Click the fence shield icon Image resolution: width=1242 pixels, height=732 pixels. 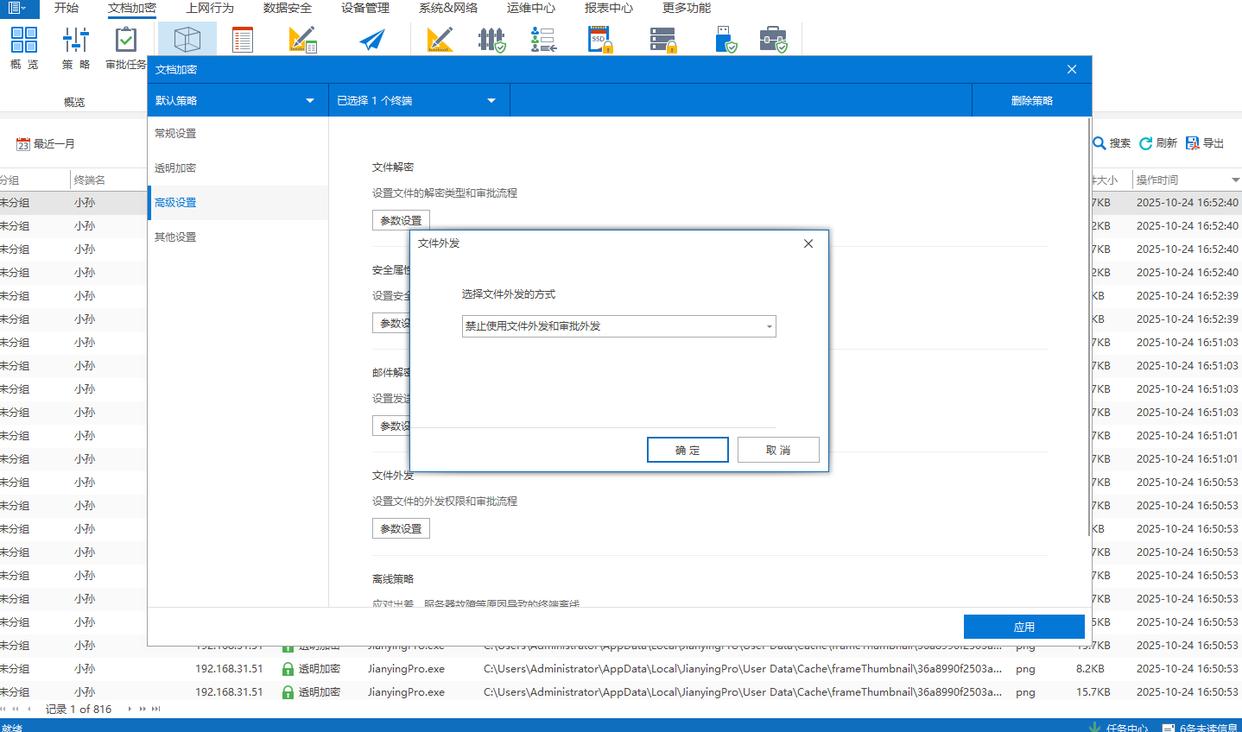491,40
